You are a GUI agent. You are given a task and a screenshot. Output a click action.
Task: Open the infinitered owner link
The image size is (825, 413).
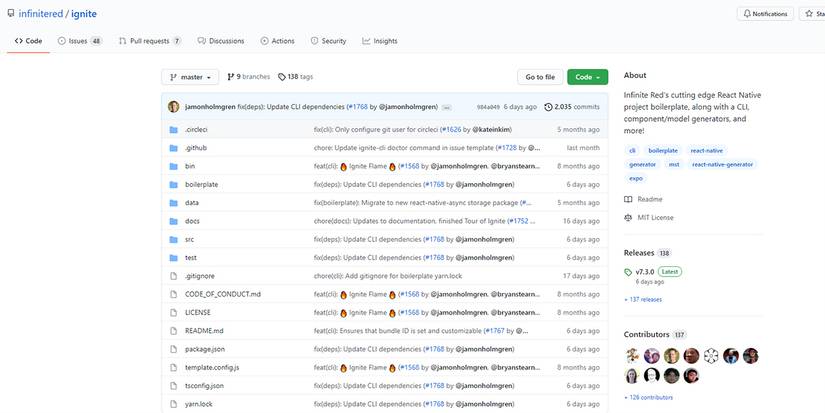[41, 14]
